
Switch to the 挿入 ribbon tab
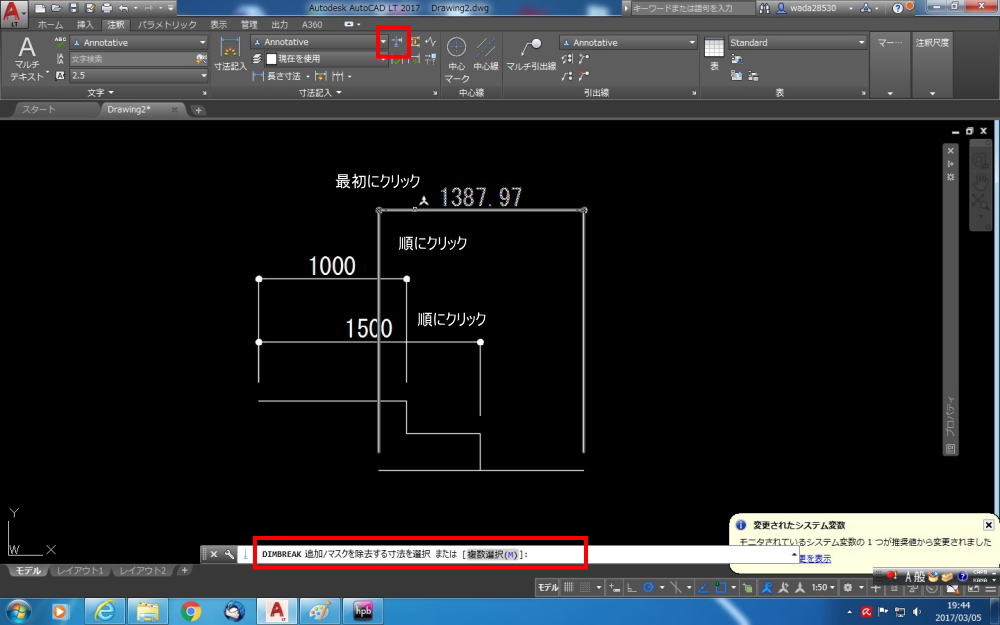pos(85,24)
